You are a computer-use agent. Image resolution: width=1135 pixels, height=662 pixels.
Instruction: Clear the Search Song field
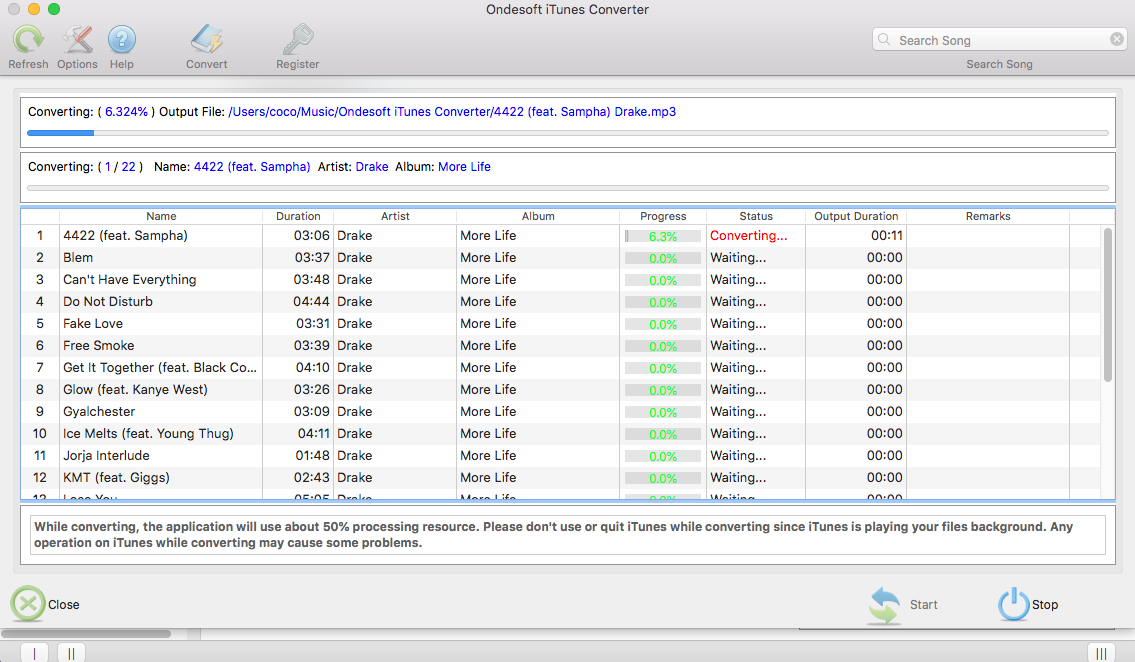[x=1117, y=39]
